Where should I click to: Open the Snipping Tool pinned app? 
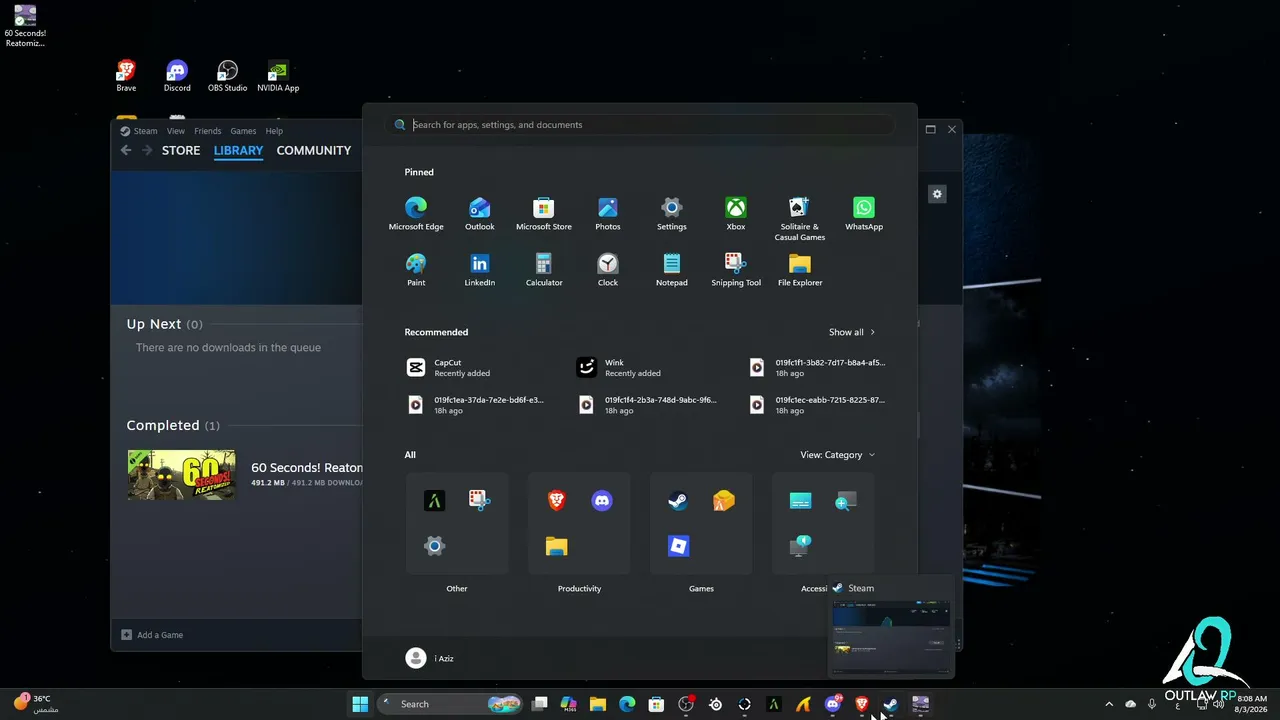(736, 270)
